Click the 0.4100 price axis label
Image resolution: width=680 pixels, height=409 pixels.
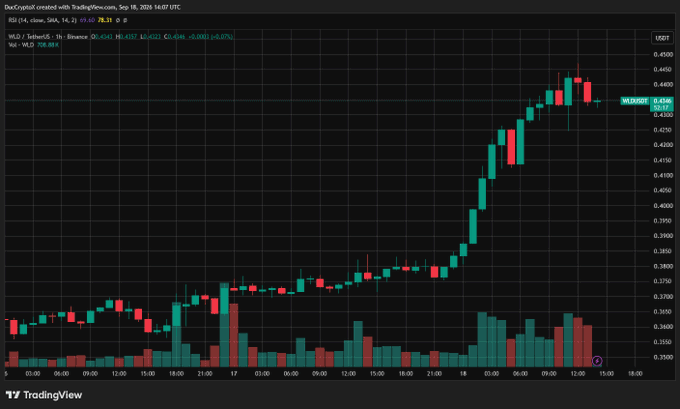coord(663,176)
